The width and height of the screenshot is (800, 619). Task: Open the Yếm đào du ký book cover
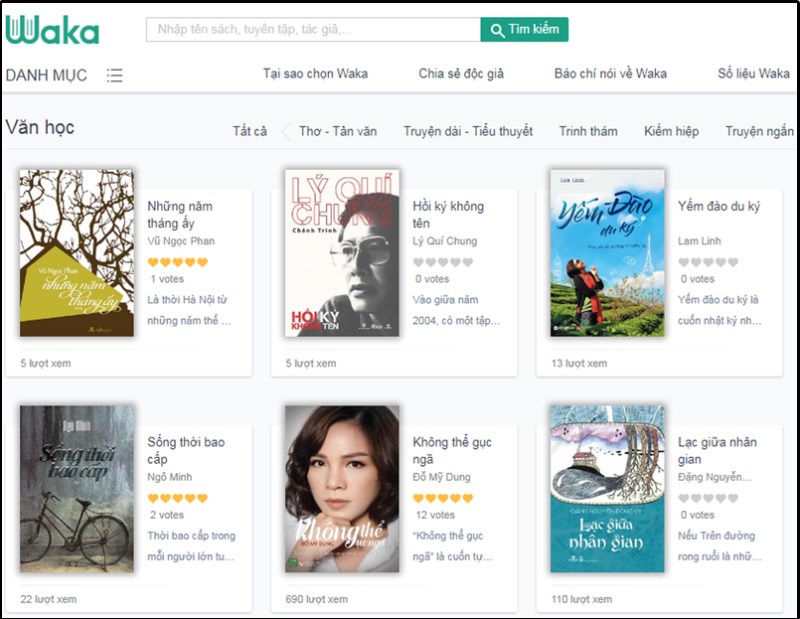[x=607, y=253]
